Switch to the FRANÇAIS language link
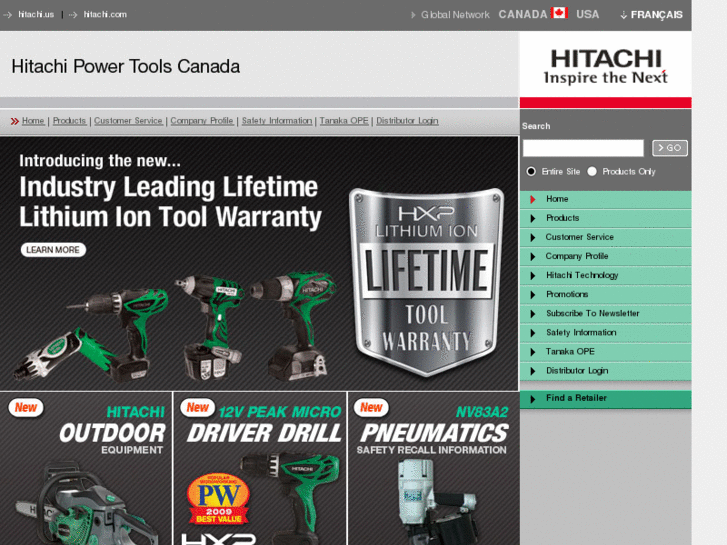The image size is (727, 545). point(656,15)
